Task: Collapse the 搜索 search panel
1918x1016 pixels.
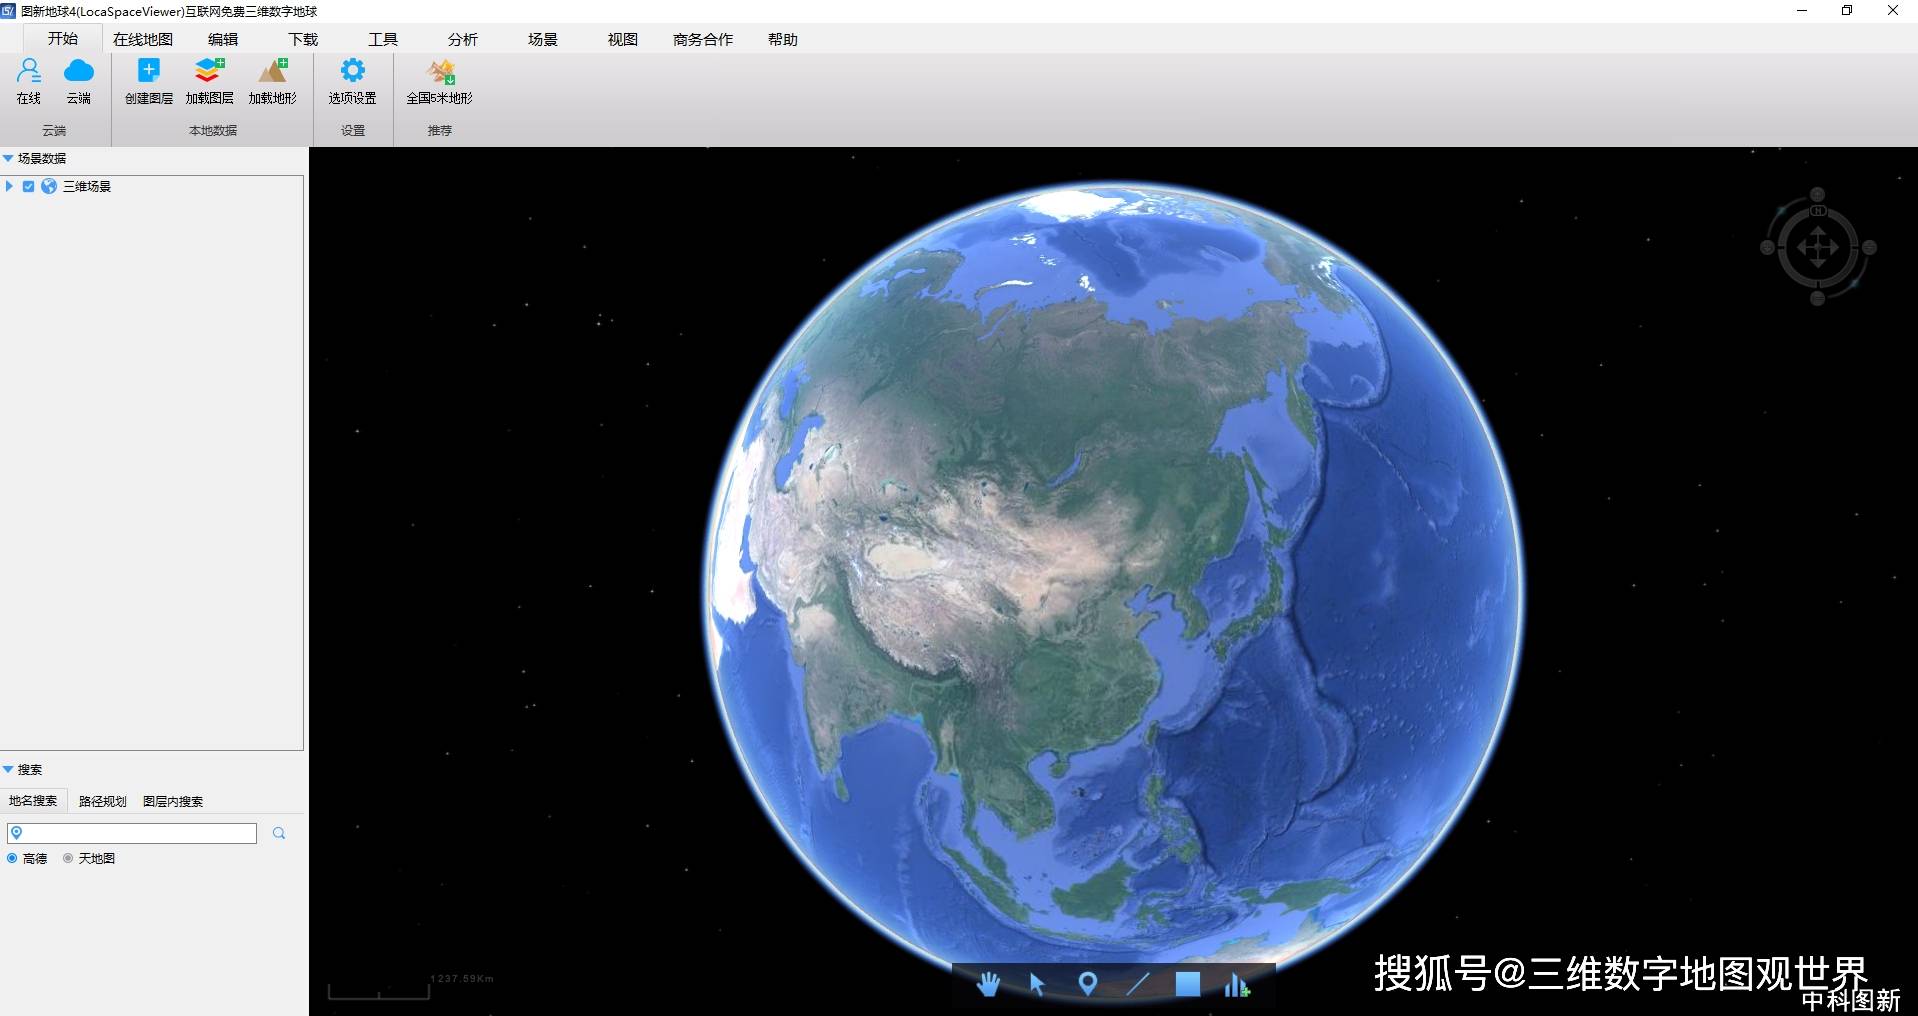Action: [x=9, y=769]
